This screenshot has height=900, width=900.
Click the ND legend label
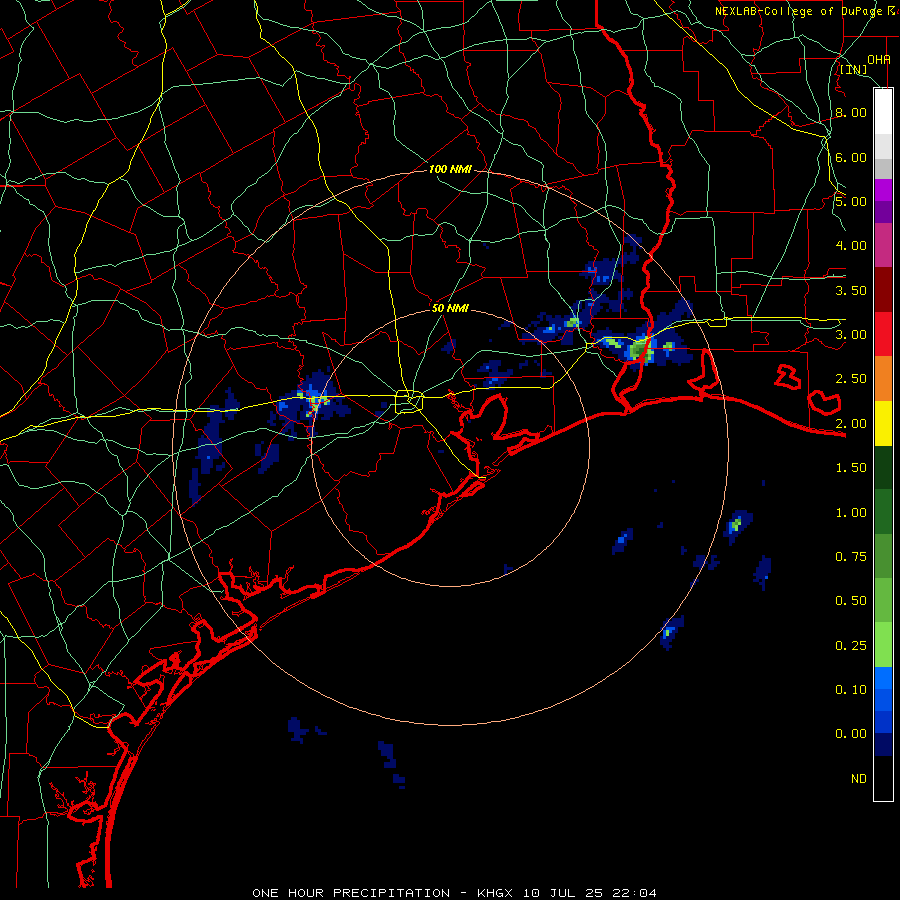click(x=859, y=779)
